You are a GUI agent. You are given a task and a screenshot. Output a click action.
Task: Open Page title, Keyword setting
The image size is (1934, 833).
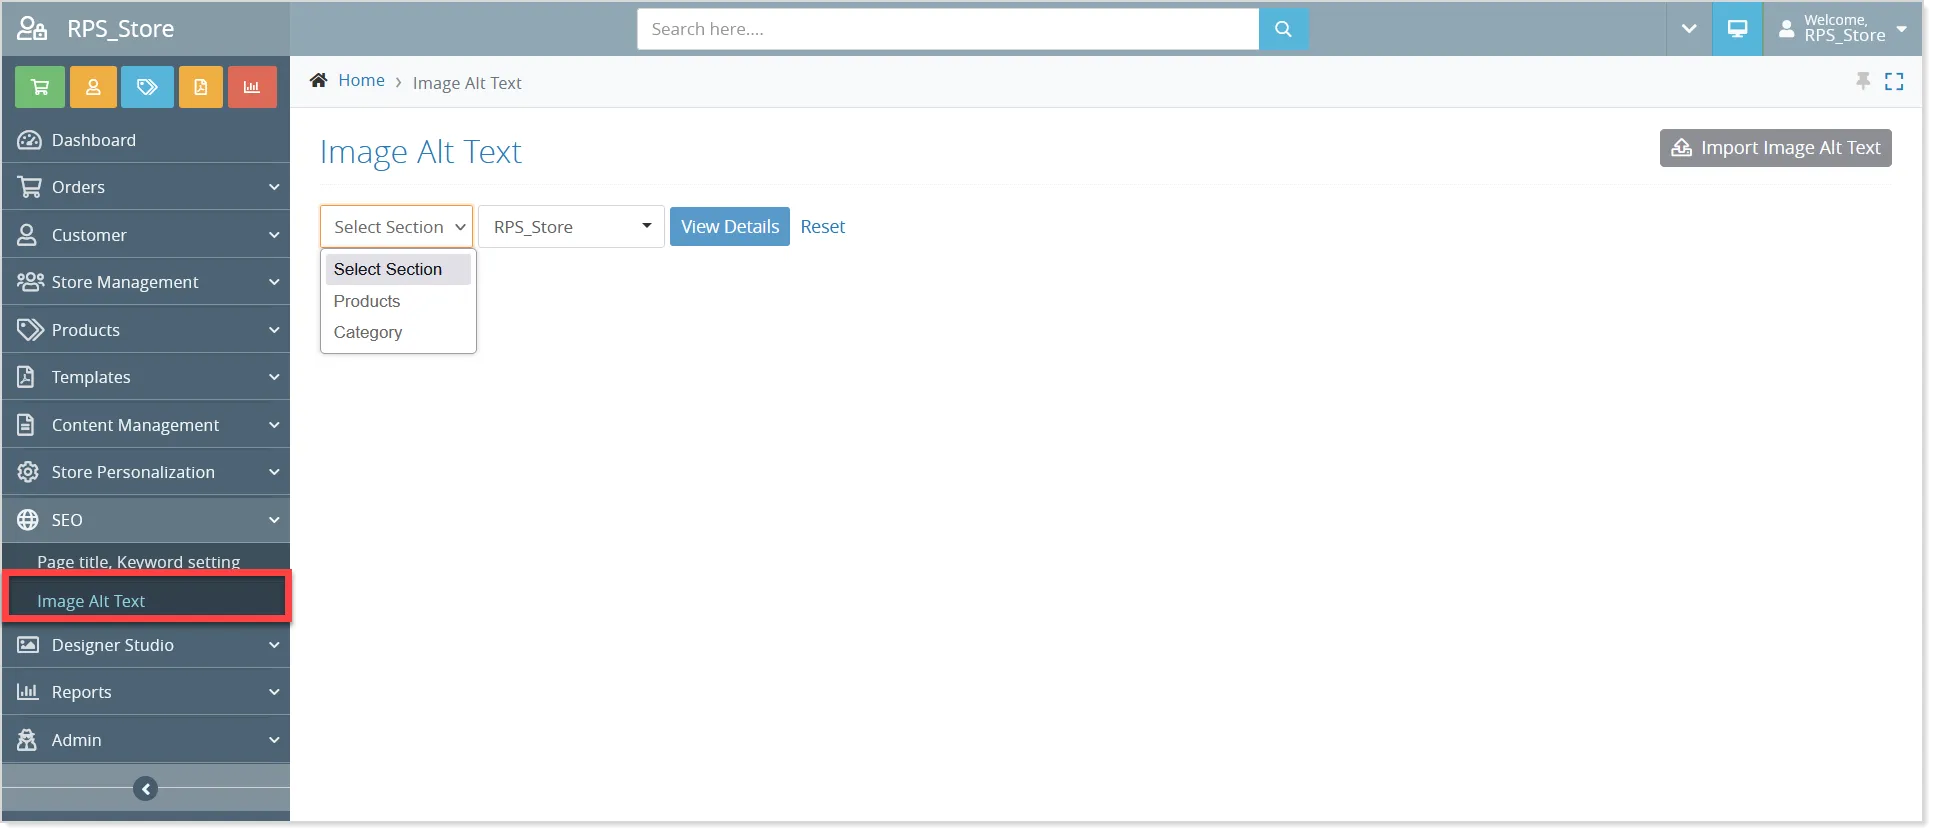coord(139,561)
